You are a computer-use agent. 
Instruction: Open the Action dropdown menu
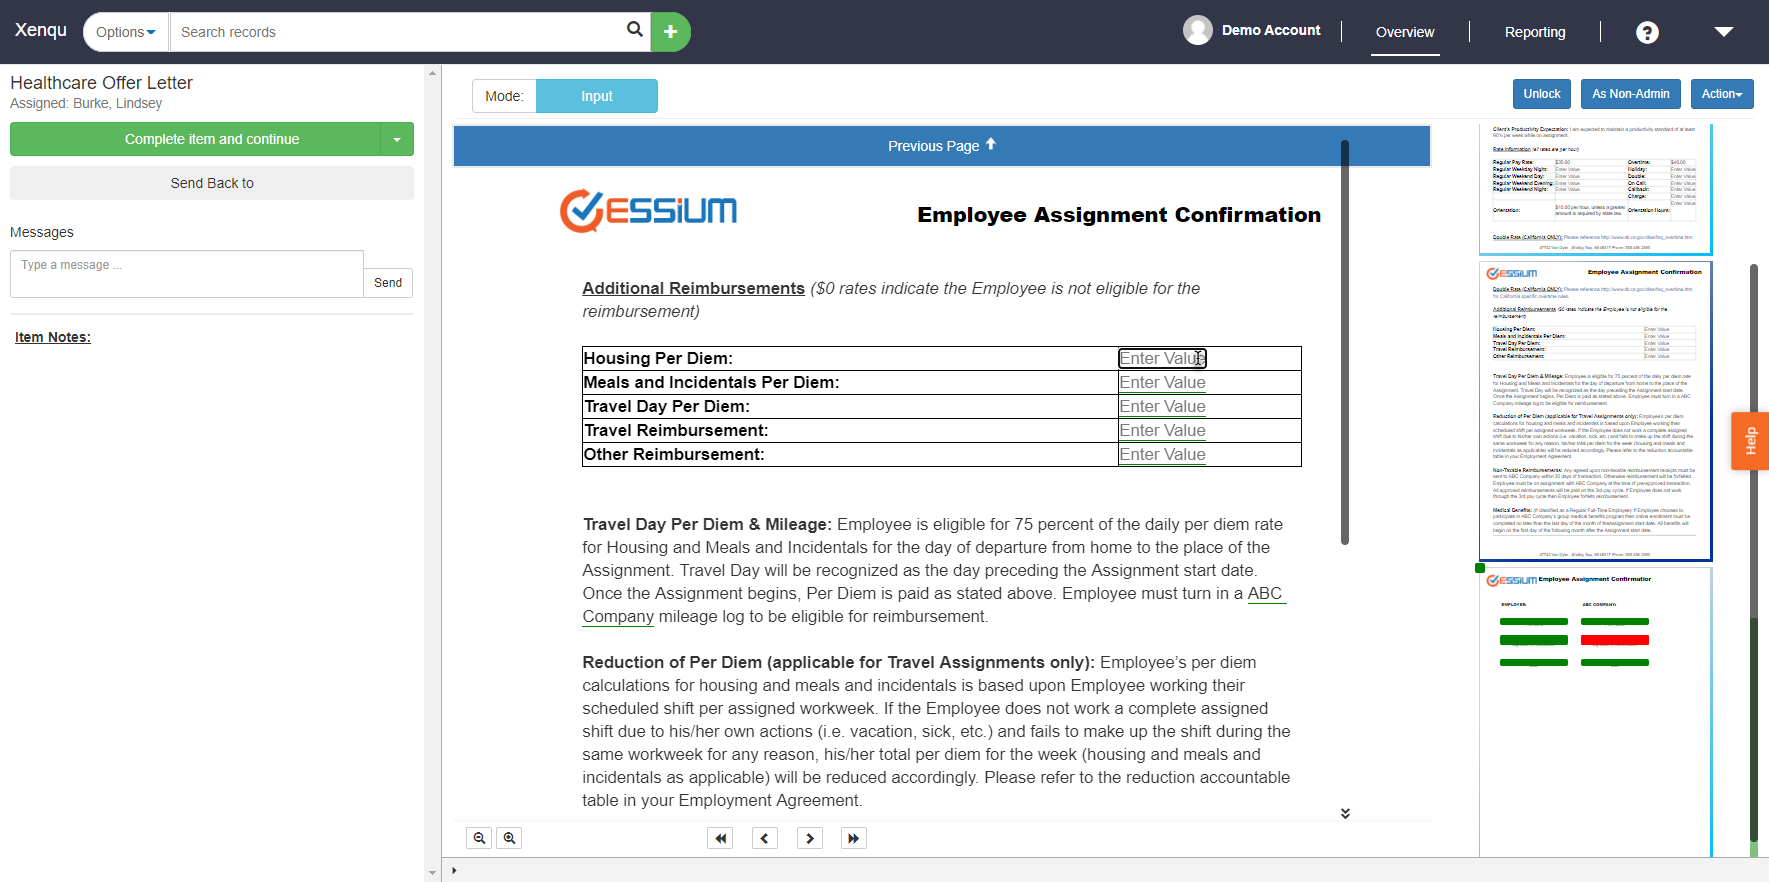tap(1722, 94)
